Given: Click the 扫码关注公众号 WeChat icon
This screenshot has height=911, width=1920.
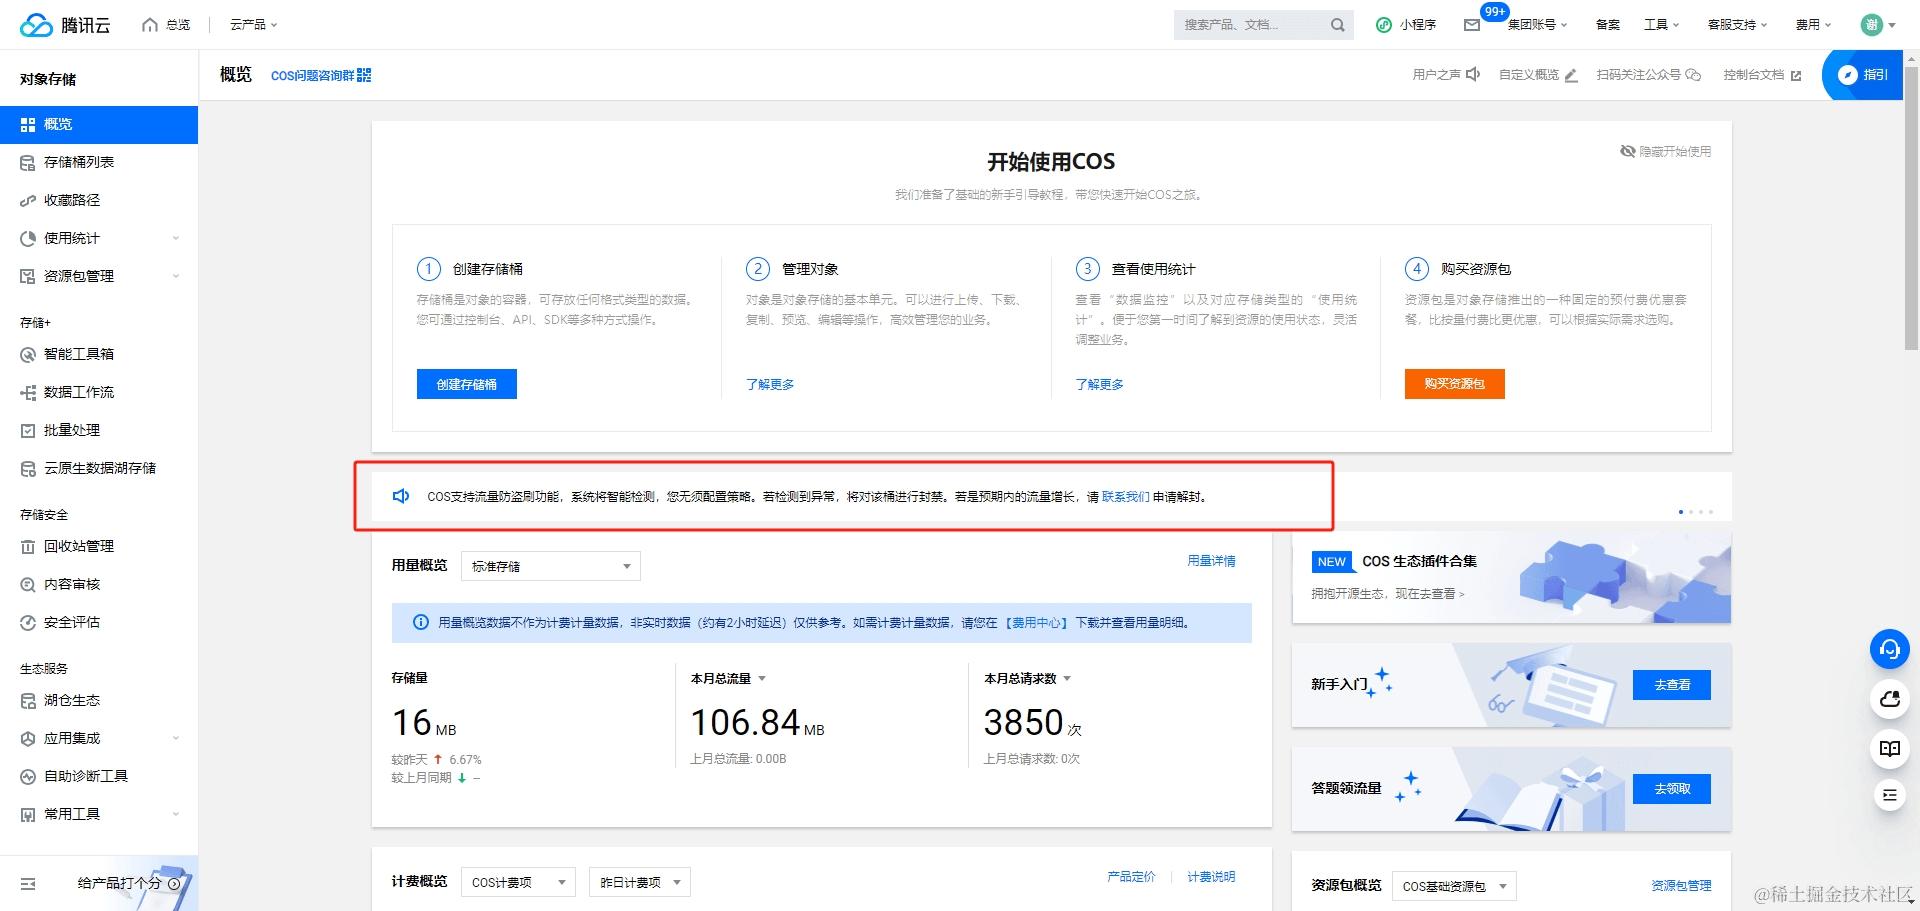Looking at the screenshot, I should pos(1693,75).
